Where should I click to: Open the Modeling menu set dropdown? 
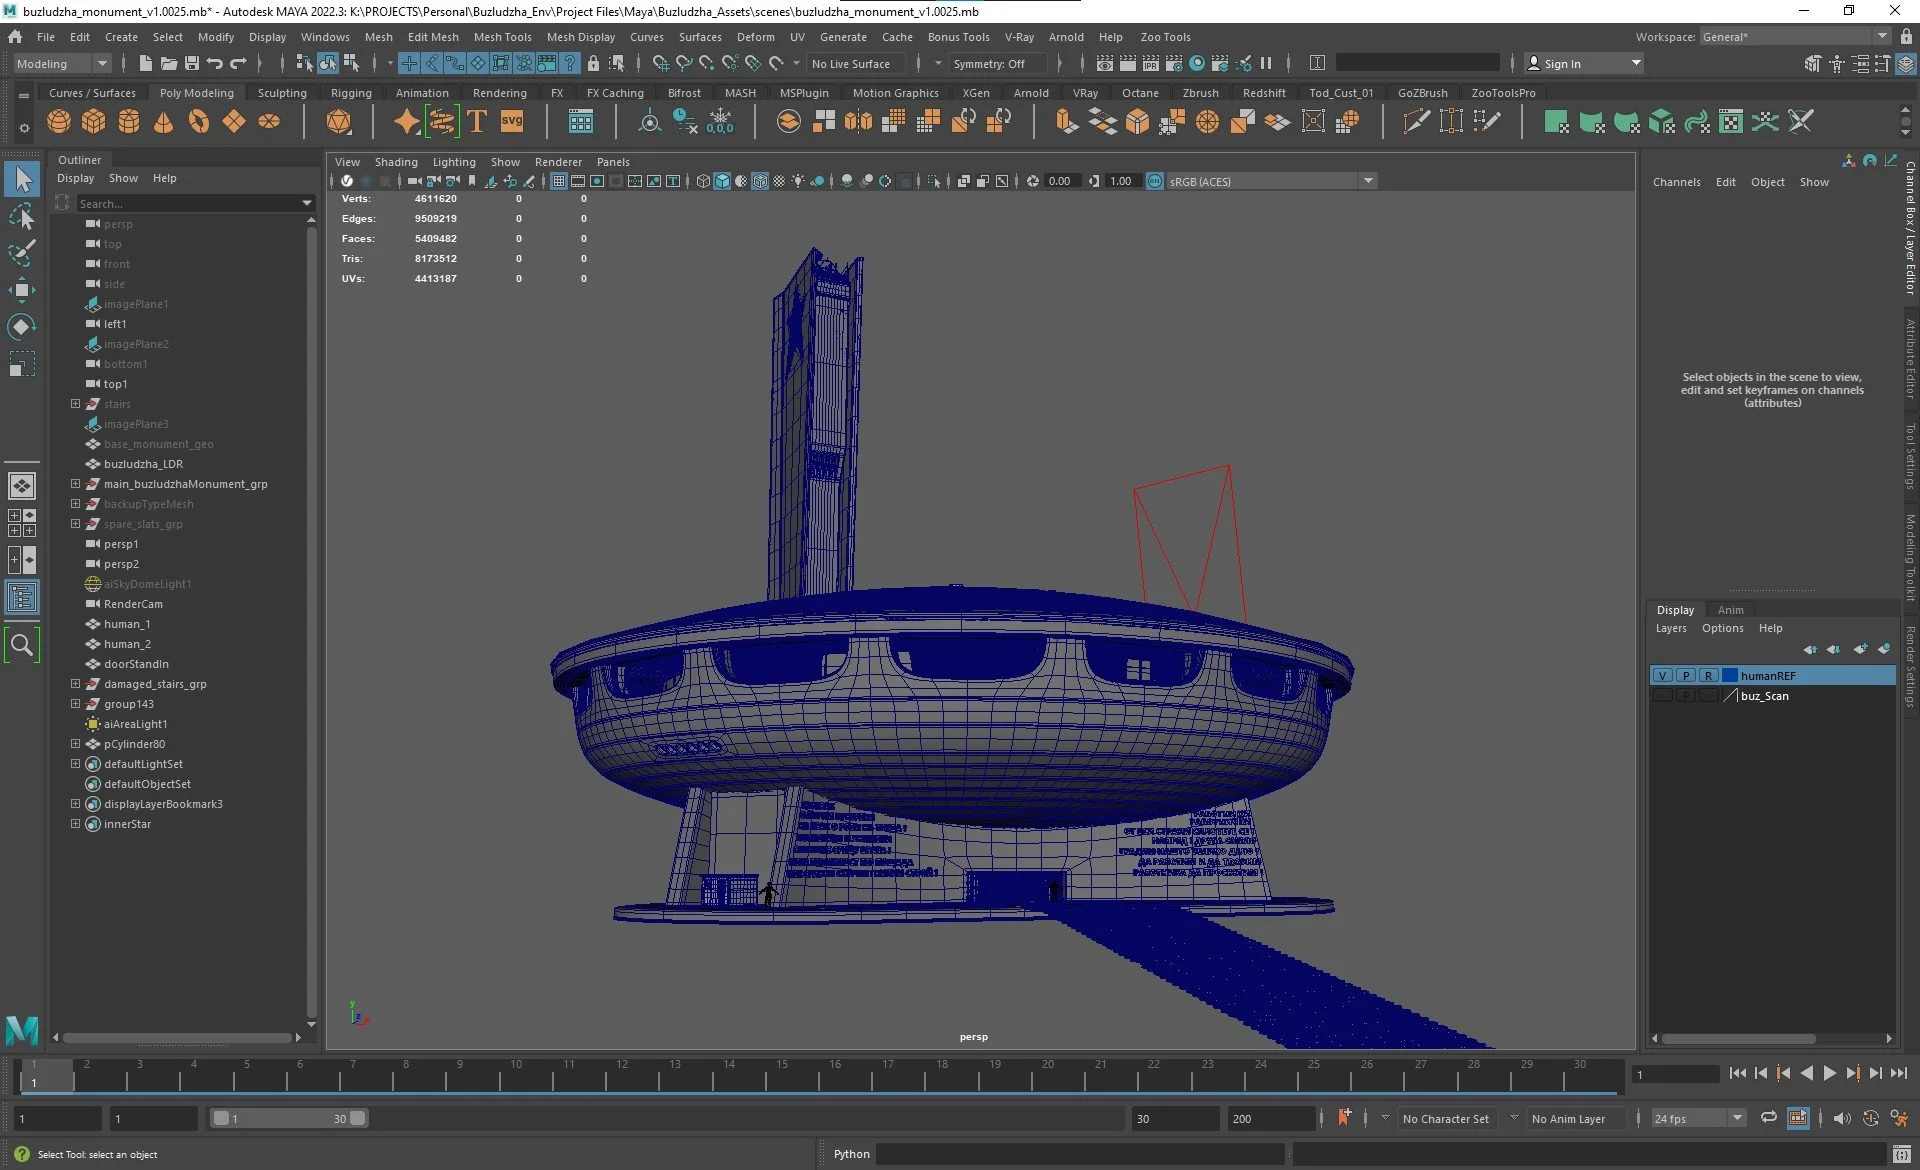tap(62, 64)
